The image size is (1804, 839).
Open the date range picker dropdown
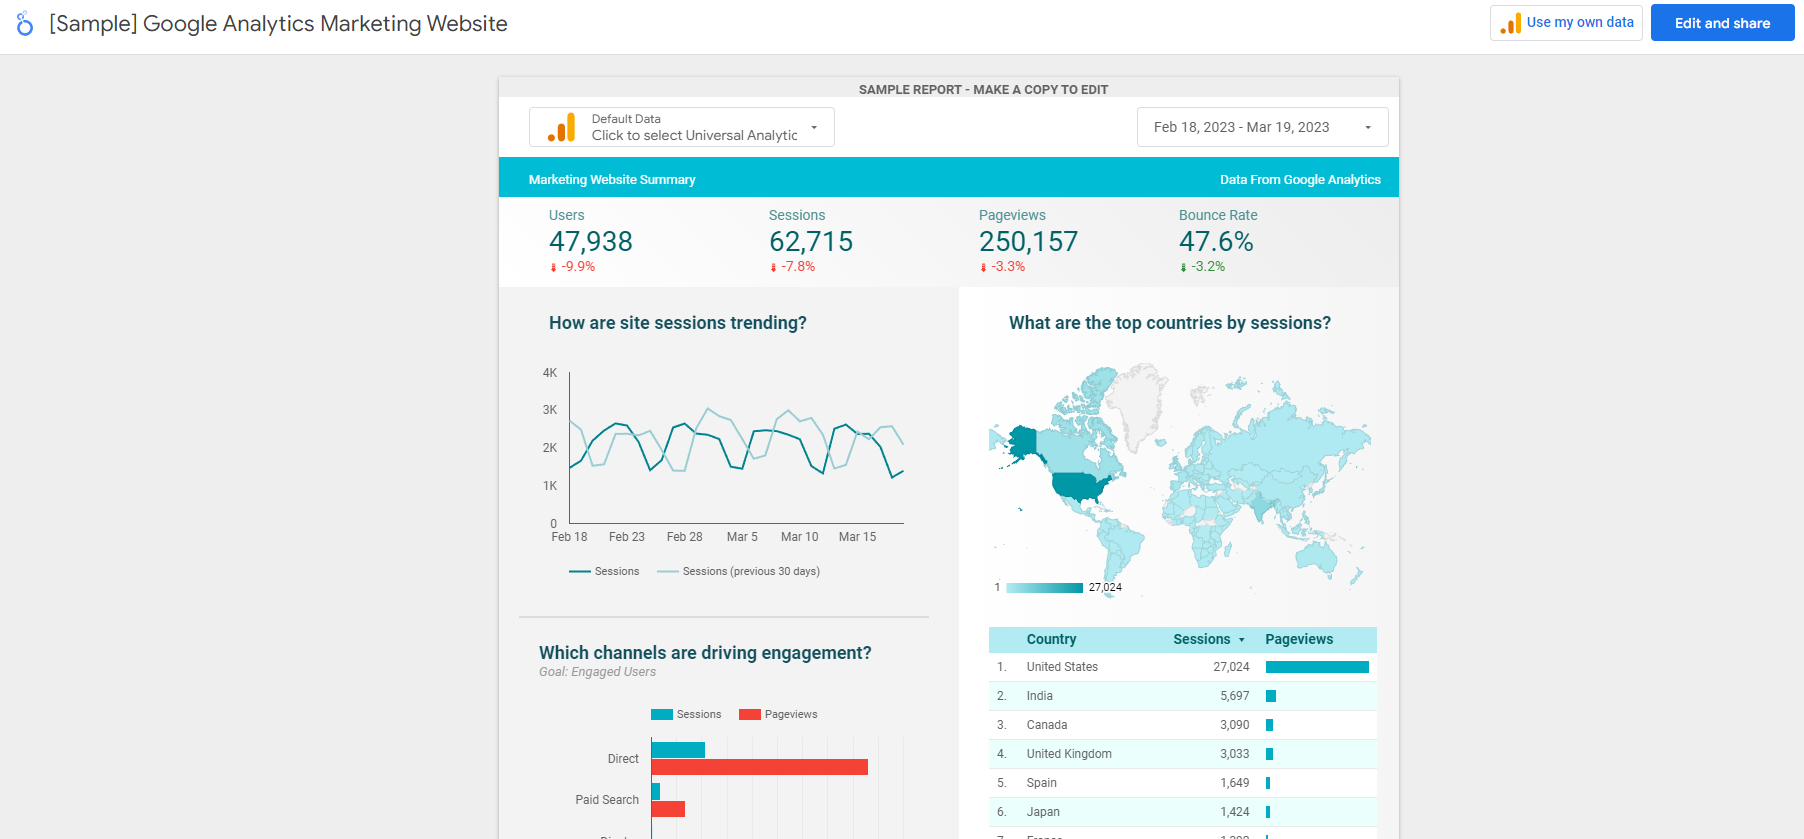click(x=1263, y=127)
